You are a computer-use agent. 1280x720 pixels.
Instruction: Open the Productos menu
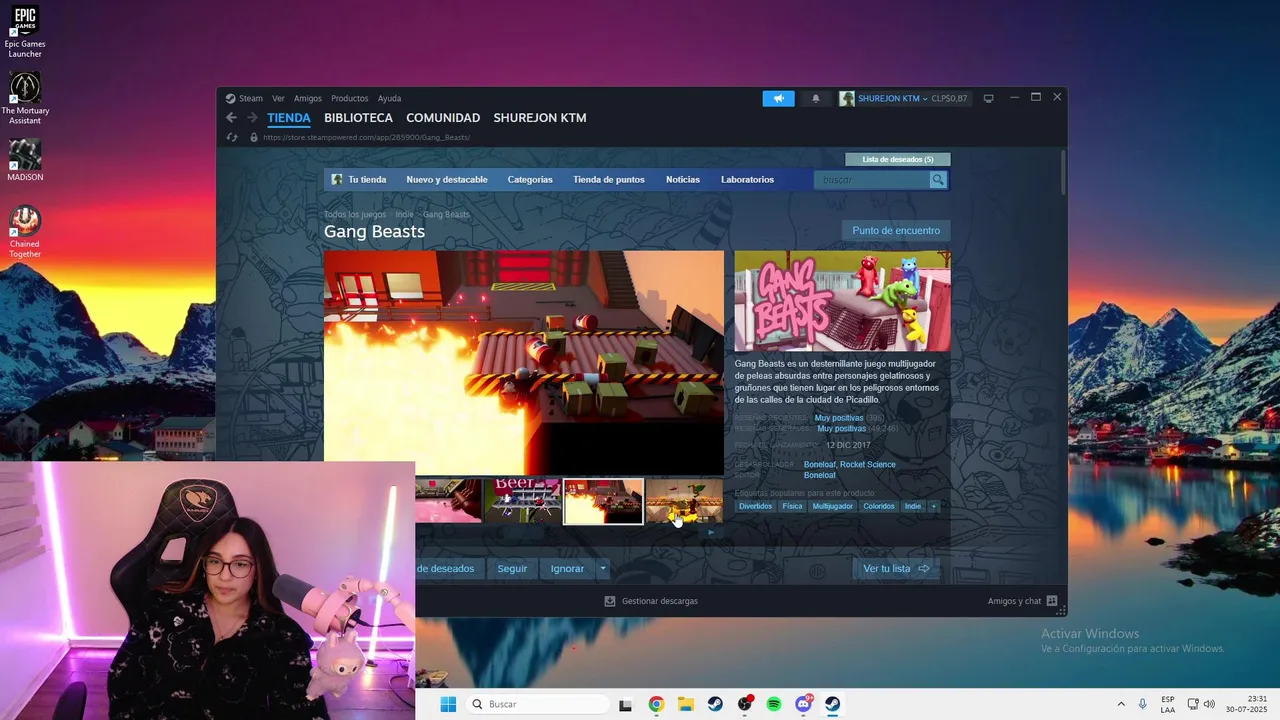350,98
